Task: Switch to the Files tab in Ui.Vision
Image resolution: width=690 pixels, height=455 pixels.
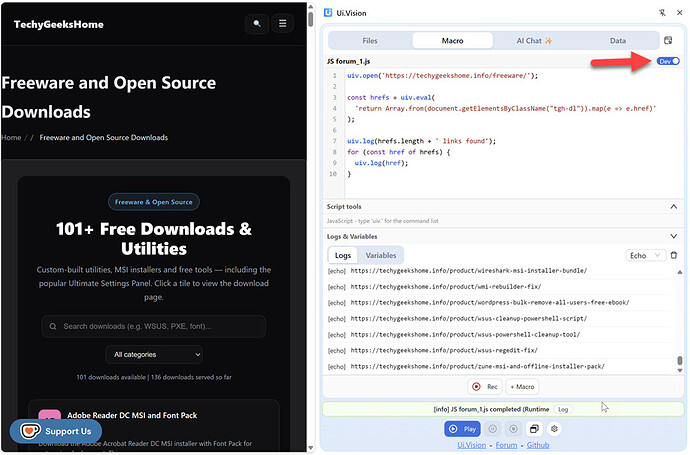Action: [370, 40]
